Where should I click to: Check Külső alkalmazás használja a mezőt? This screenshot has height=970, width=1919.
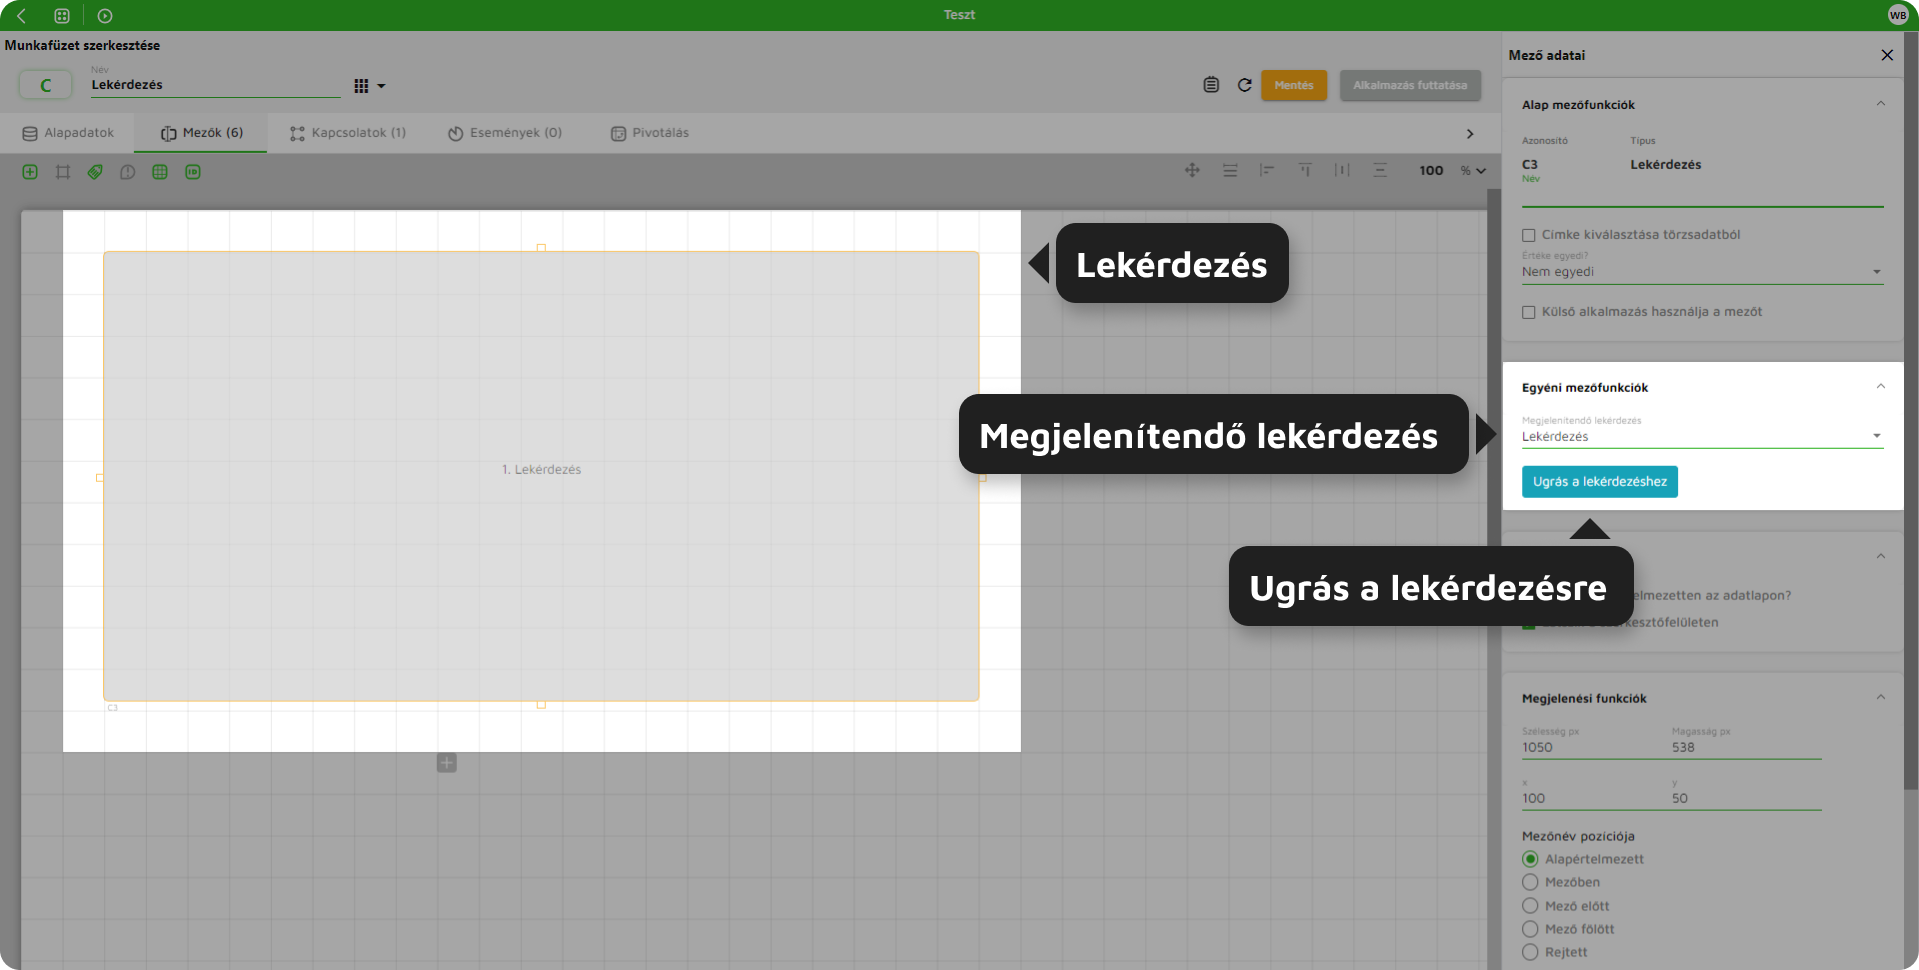tap(1528, 312)
